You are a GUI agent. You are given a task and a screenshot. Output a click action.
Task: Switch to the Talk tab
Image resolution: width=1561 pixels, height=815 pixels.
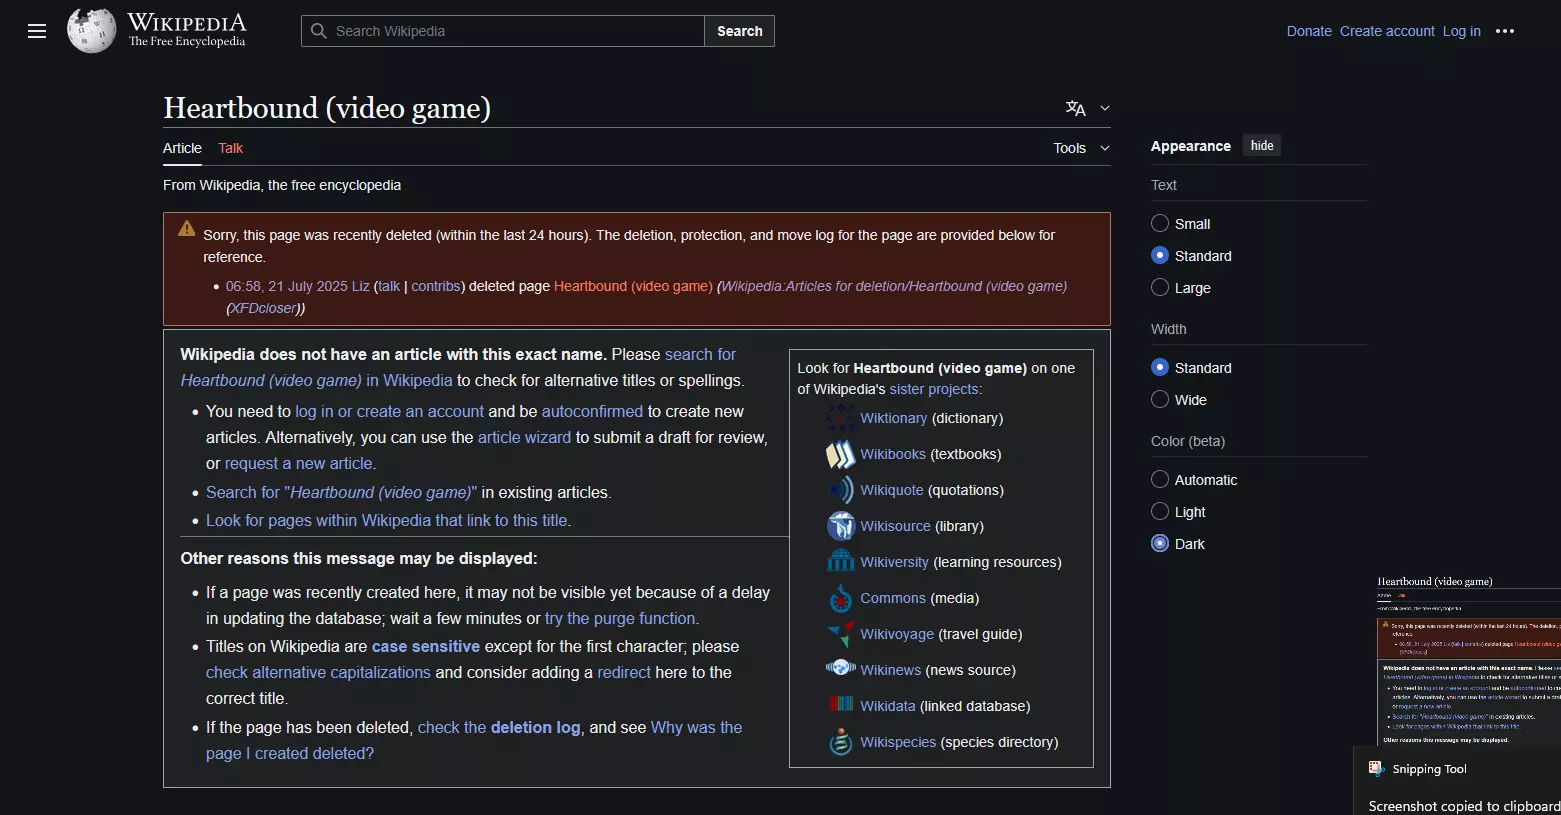point(231,148)
